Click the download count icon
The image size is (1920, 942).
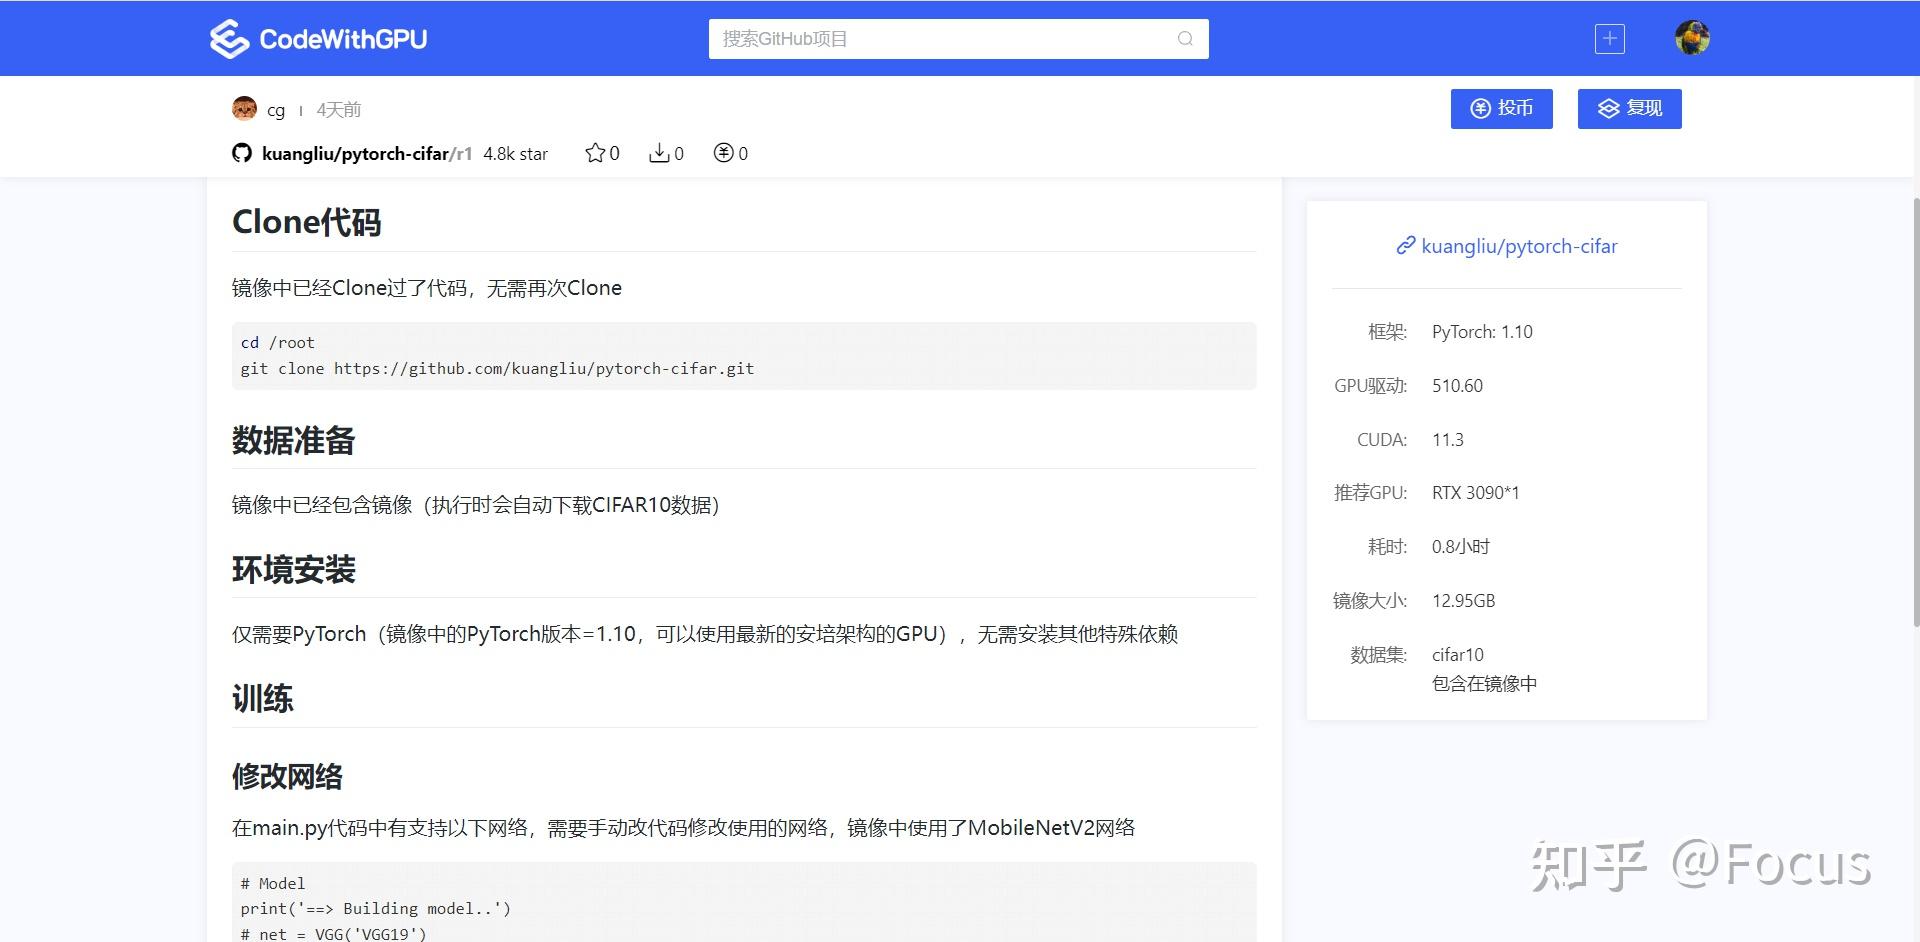click(659, 152)
